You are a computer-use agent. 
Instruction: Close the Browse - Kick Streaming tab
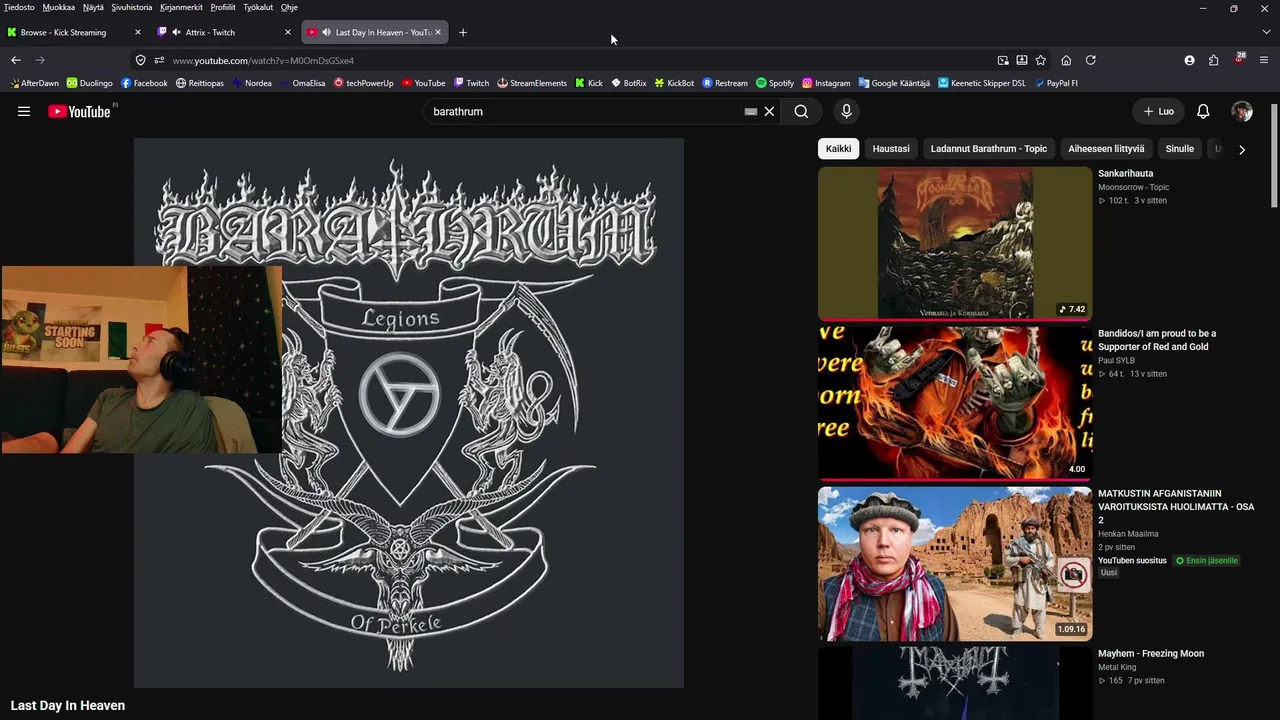138,32
